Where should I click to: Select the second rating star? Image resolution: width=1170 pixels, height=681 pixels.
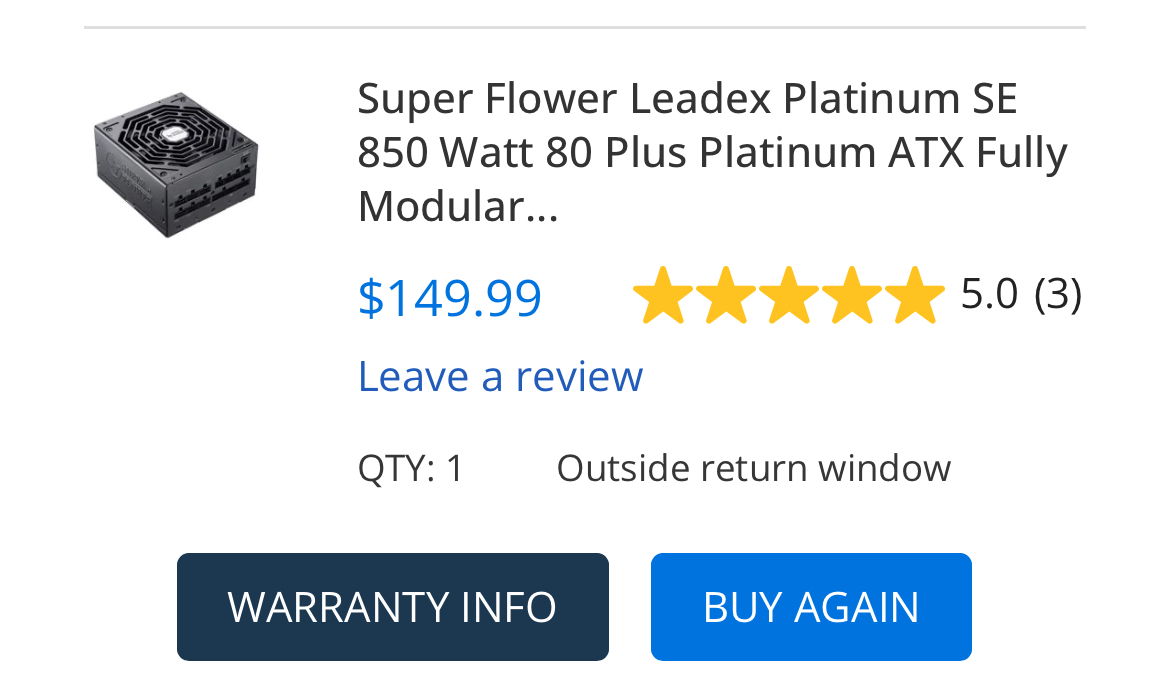pos(725,293)
